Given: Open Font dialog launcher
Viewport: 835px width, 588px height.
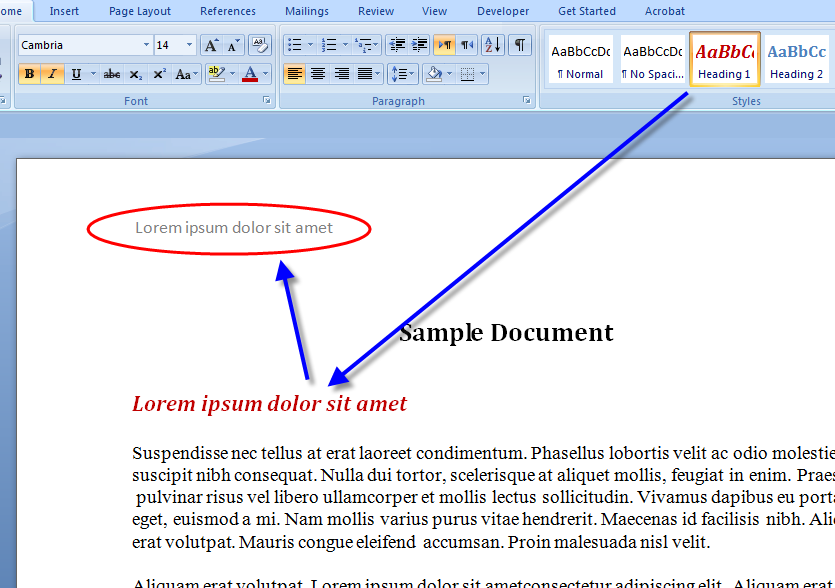Looking at the screenshot, I should click(x=267, y=101).
